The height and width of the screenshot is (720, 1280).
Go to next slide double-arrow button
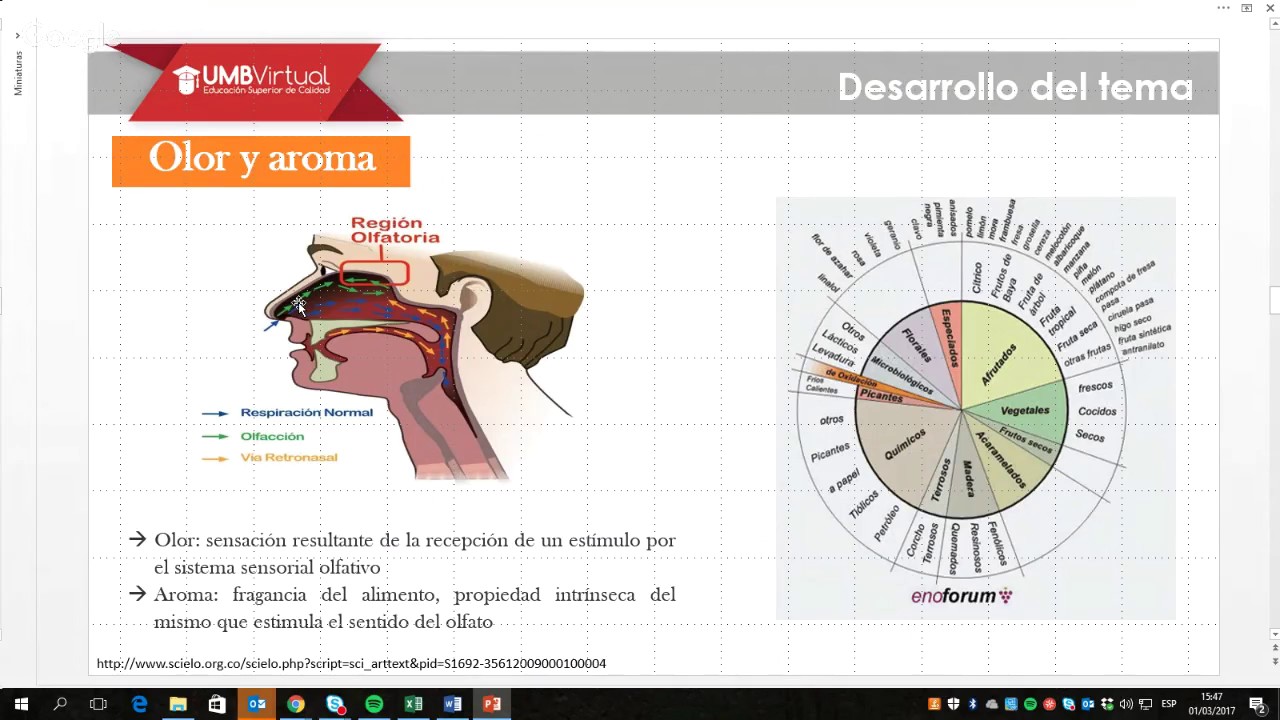tap(1274, 661)
